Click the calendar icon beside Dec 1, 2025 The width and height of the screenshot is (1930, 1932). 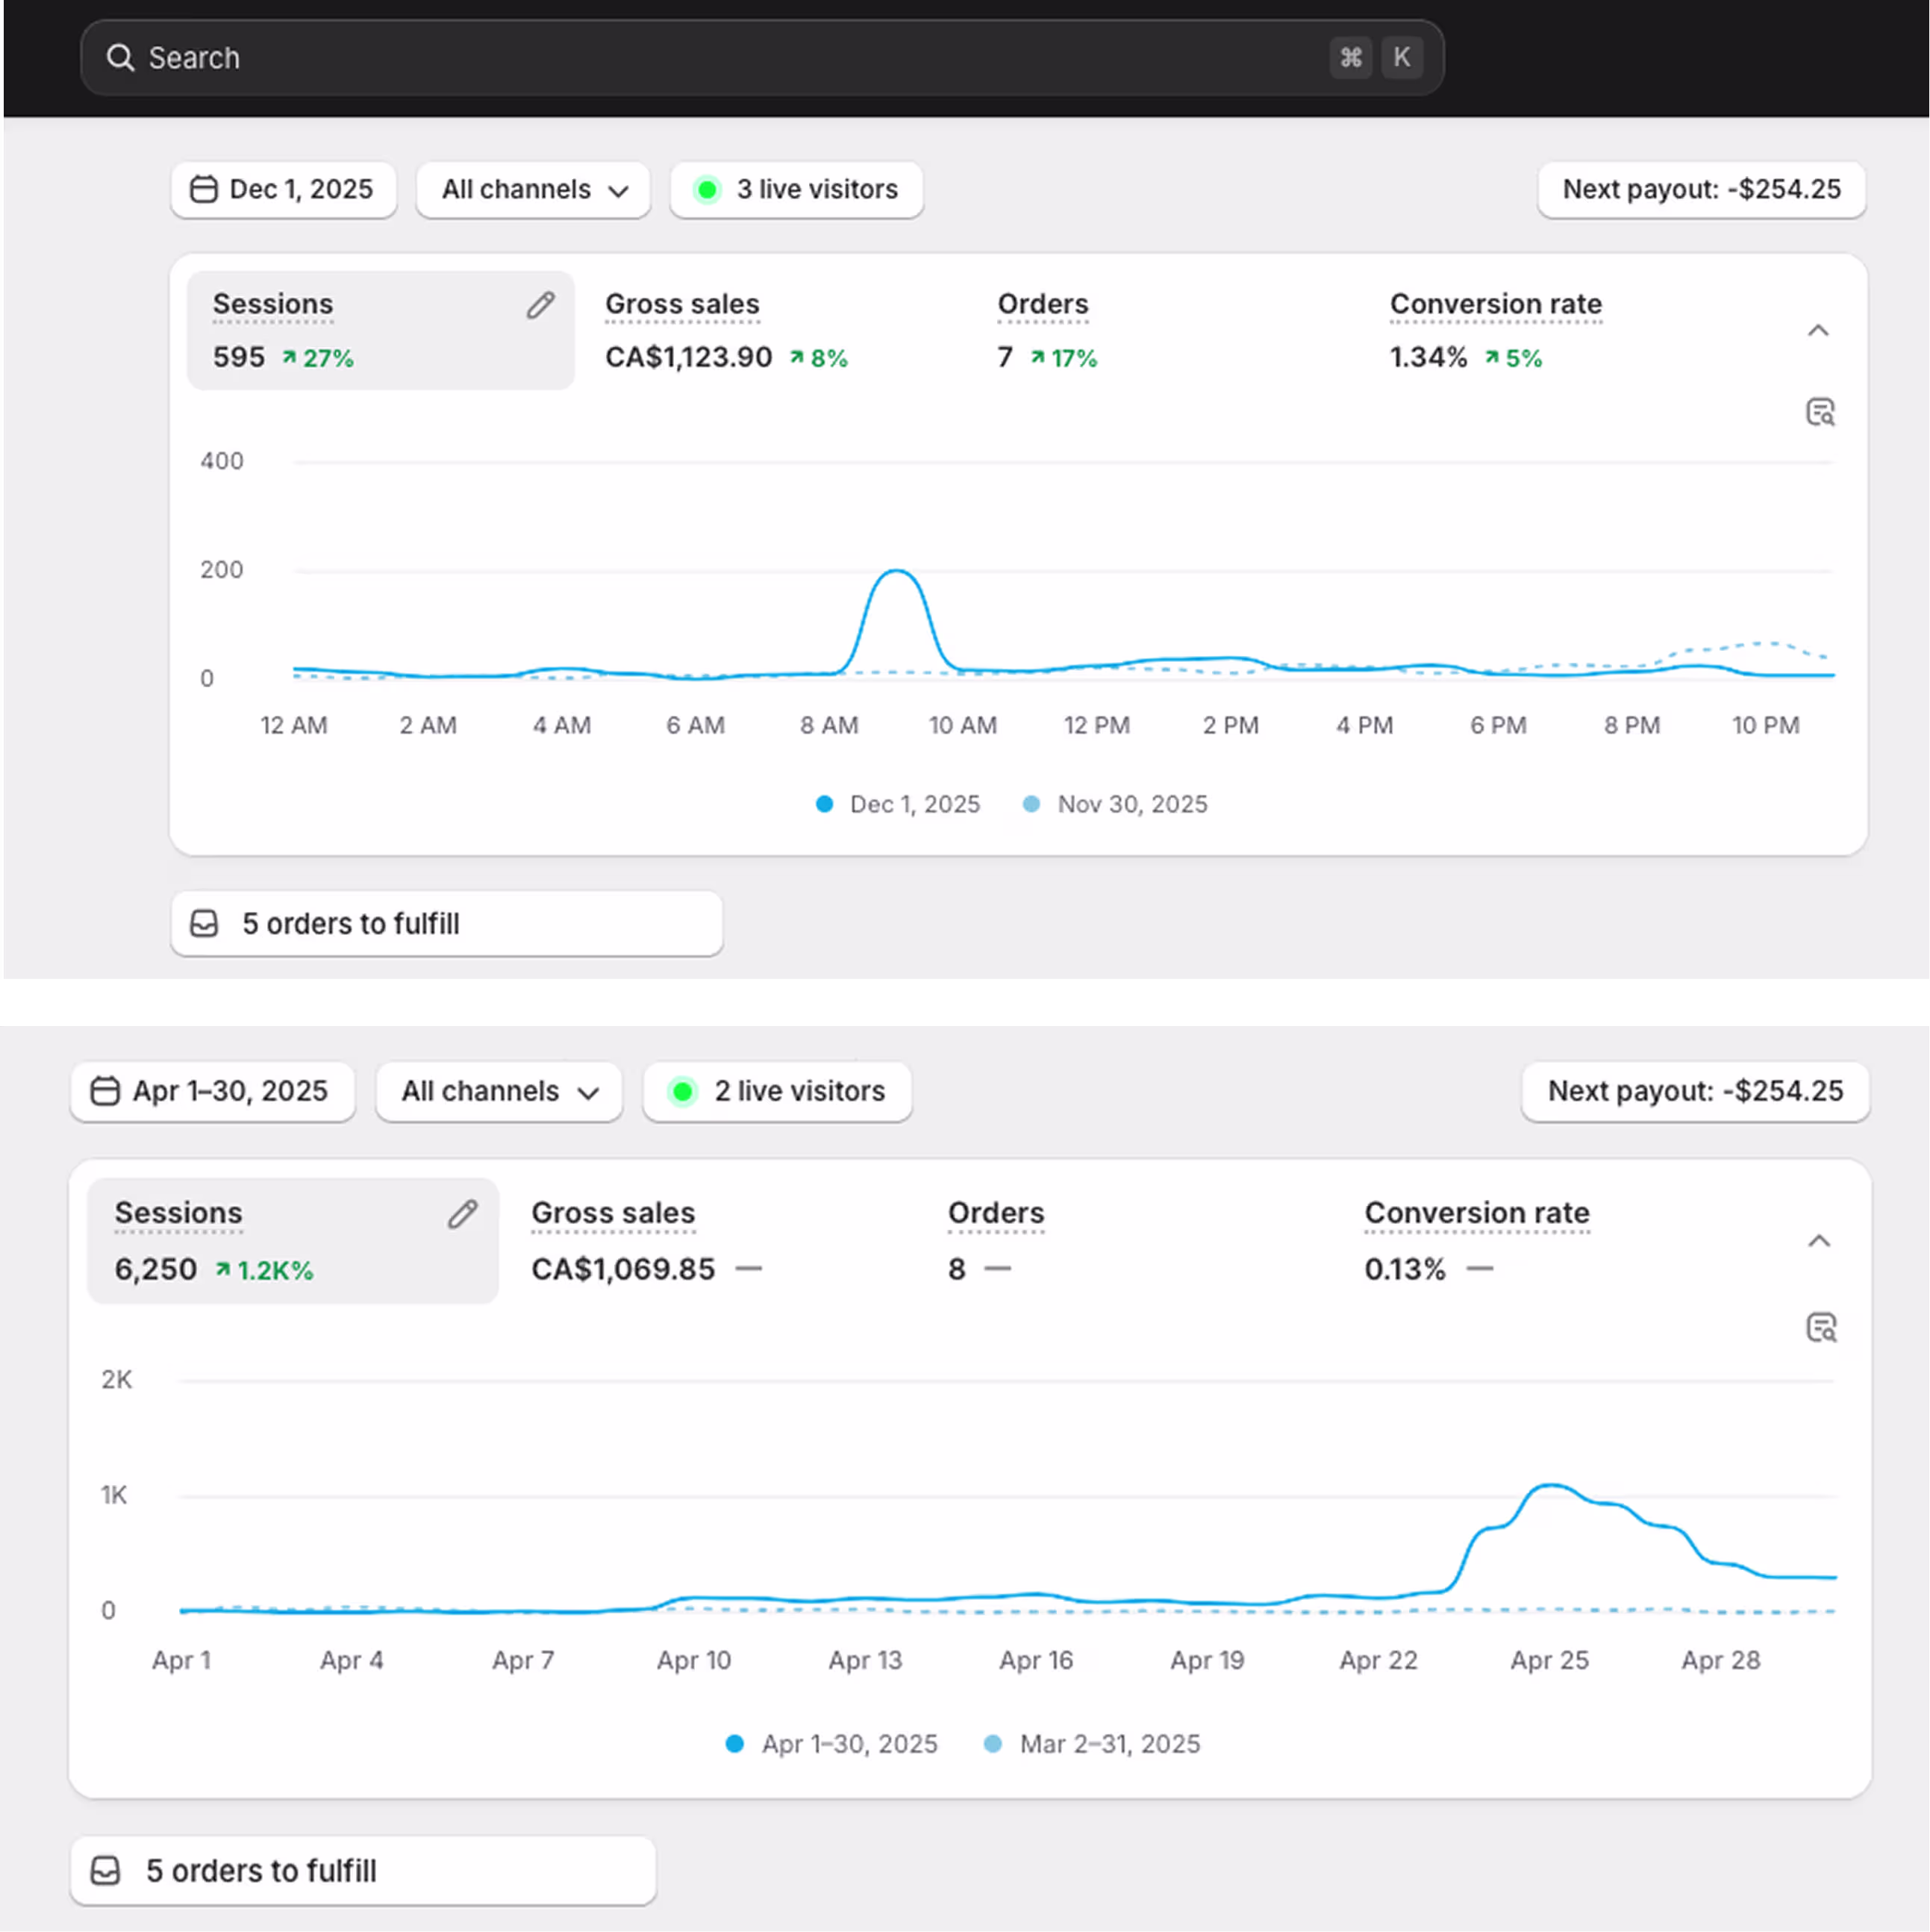[x=204, y=189]
